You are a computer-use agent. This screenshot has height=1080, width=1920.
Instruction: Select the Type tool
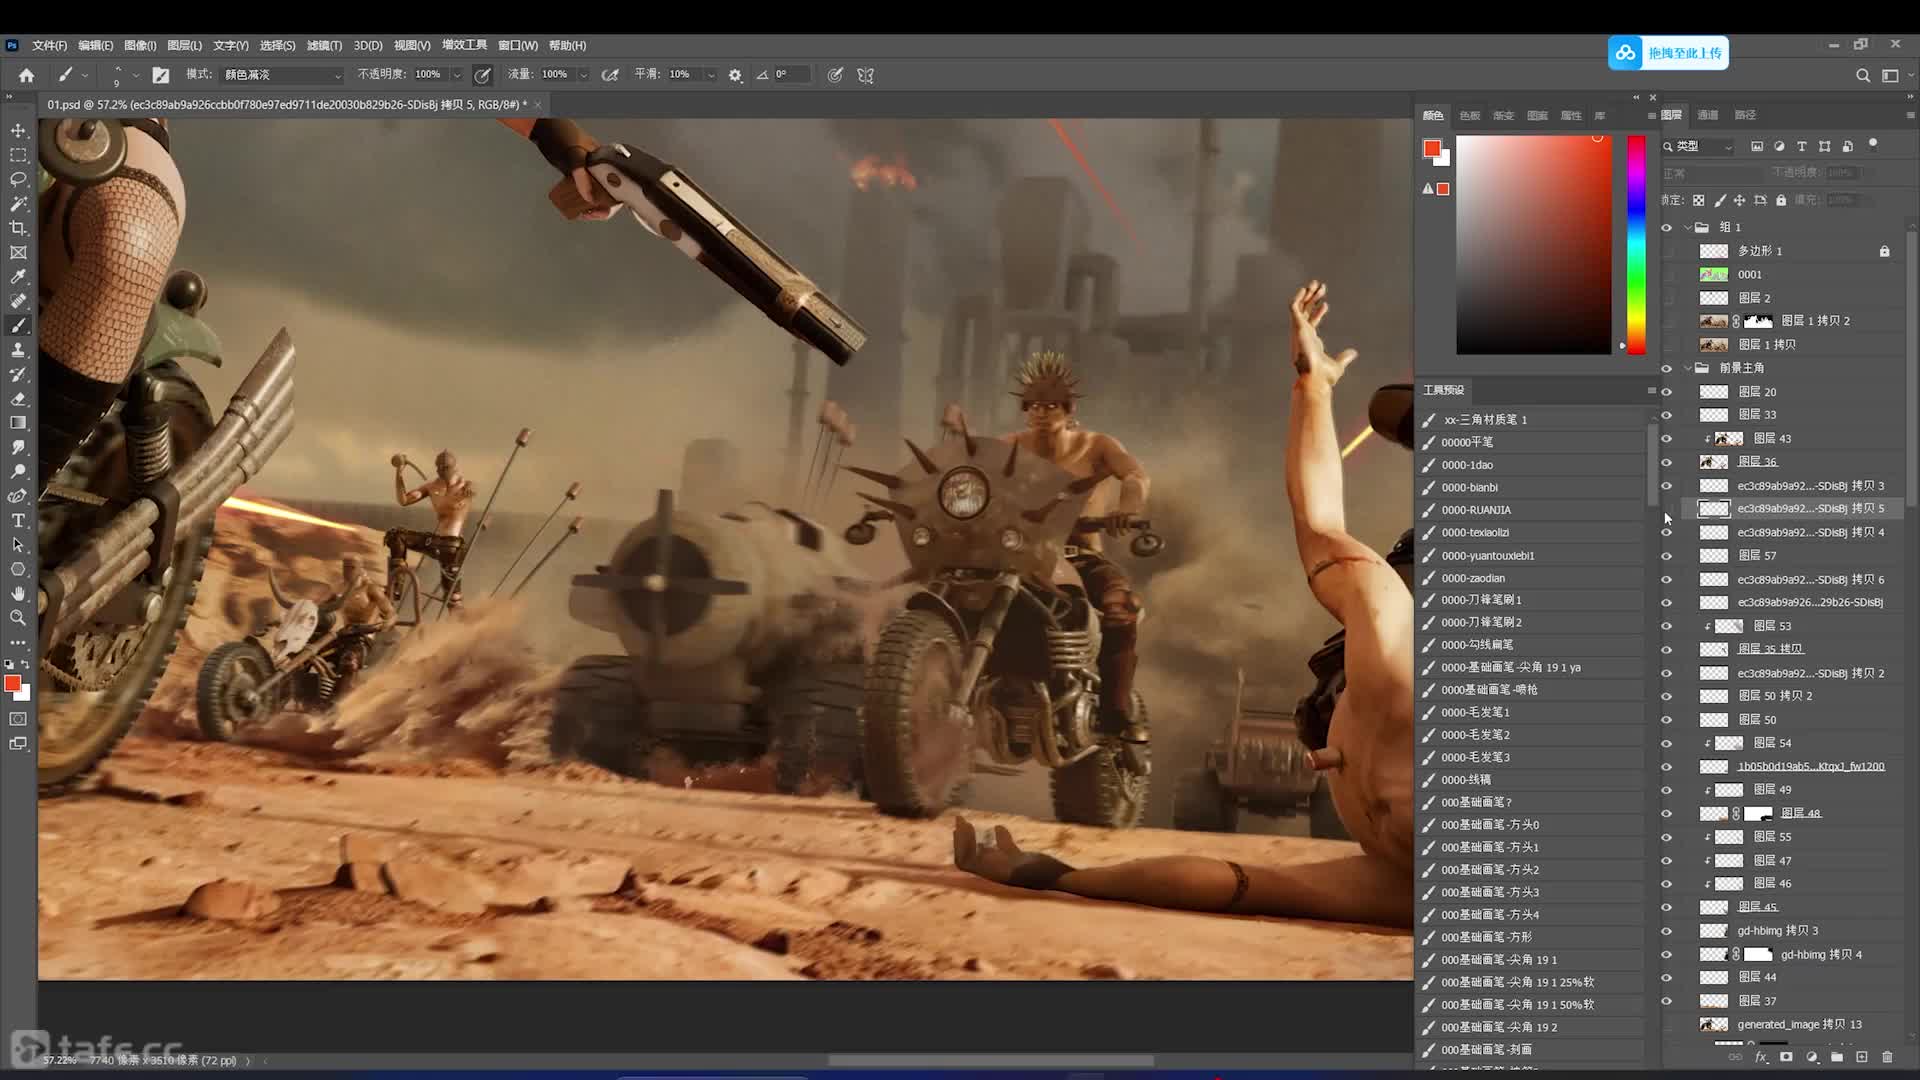click(x=18, y=520)
